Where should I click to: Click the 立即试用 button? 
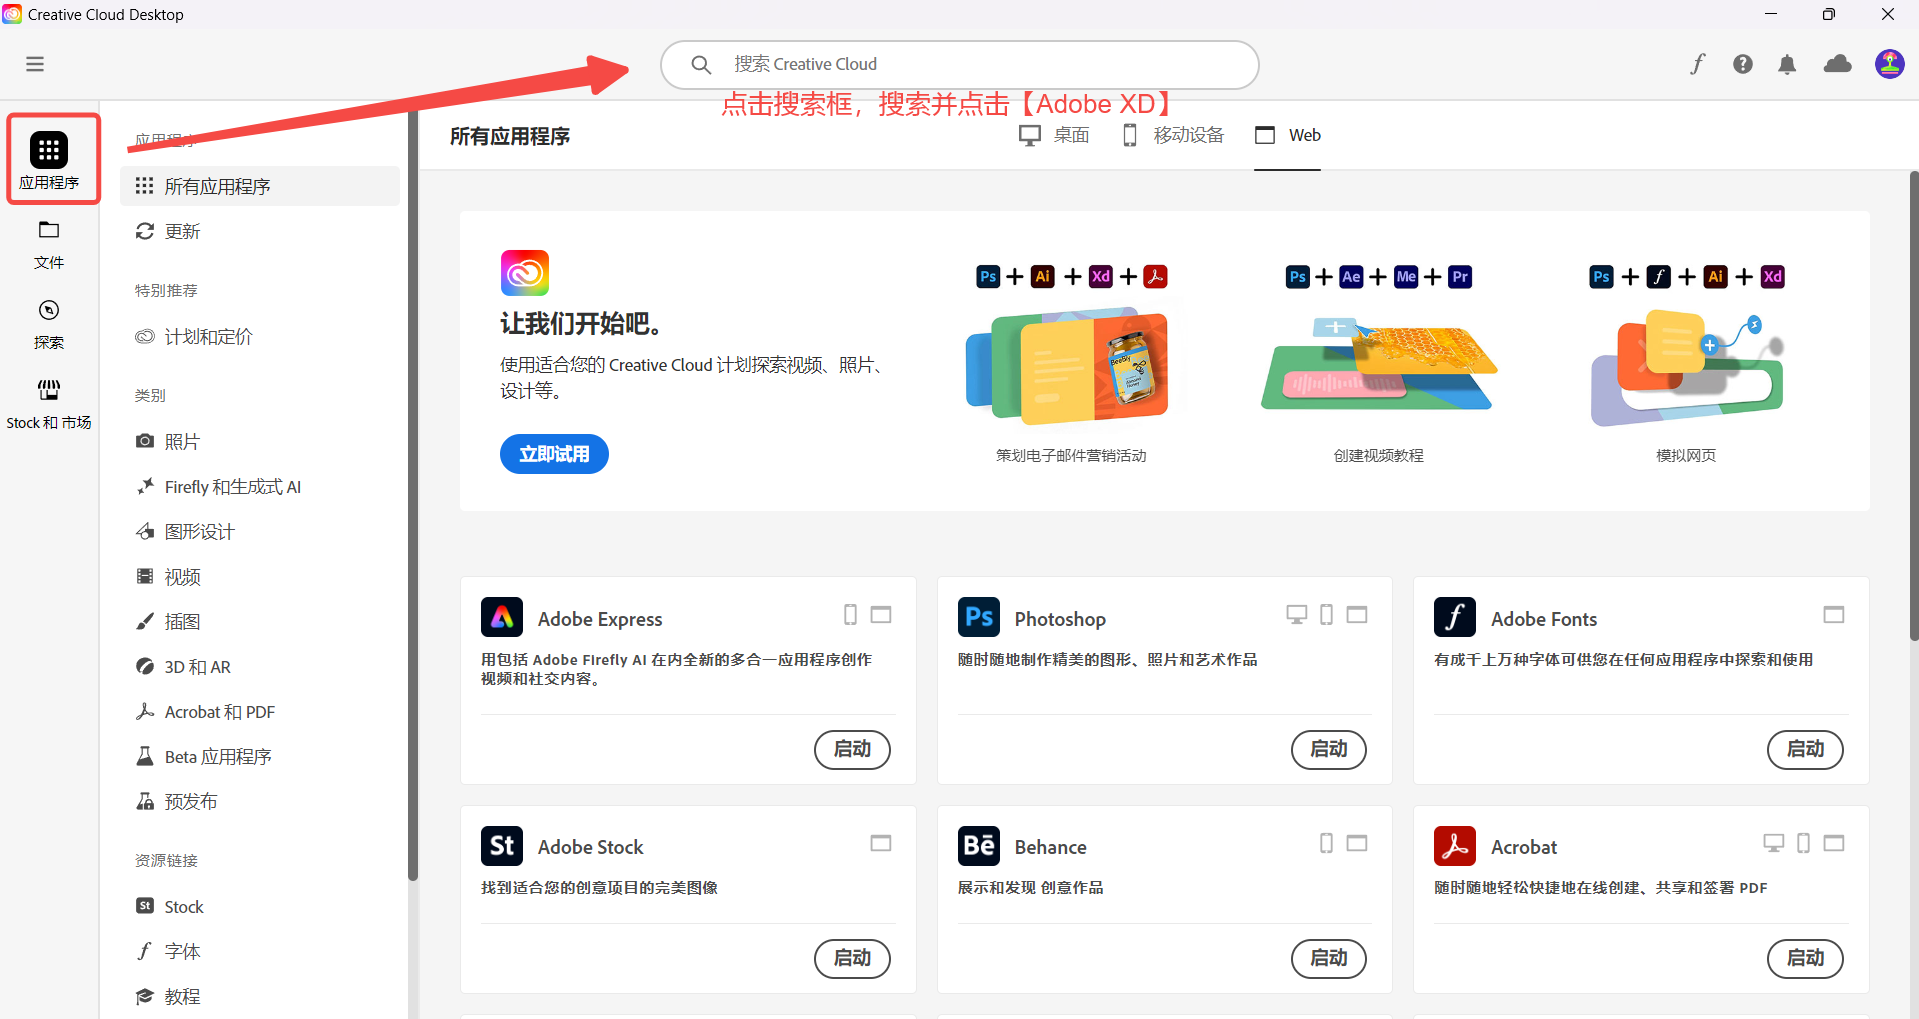point(554,454)
